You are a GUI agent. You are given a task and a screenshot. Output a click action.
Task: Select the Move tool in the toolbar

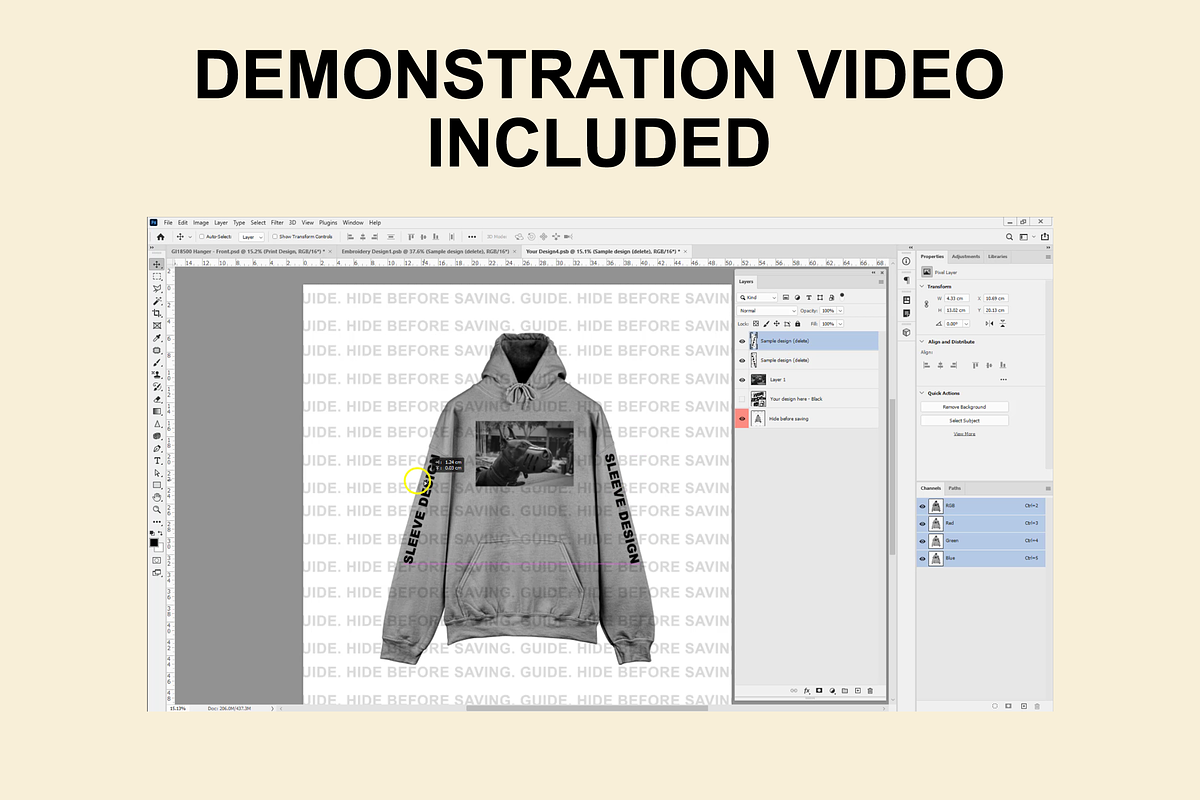[158, 264]
